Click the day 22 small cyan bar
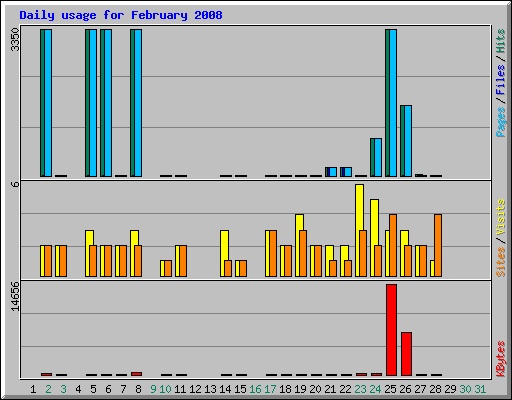Screen dimensions: 512x400 [x=348, y=172]
